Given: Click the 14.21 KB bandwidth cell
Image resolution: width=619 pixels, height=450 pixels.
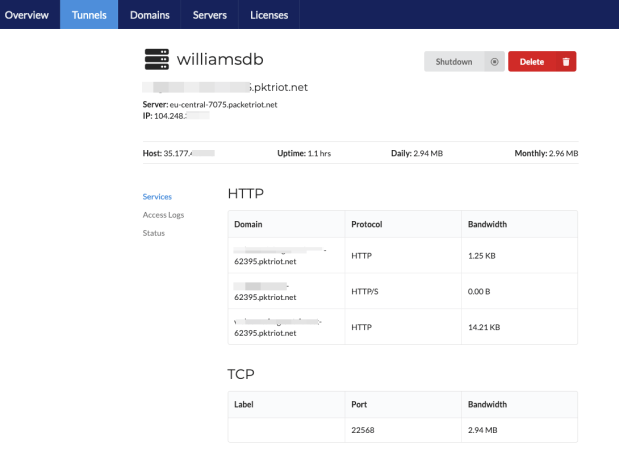Looking at the screenshot, I should click(484, 327).
